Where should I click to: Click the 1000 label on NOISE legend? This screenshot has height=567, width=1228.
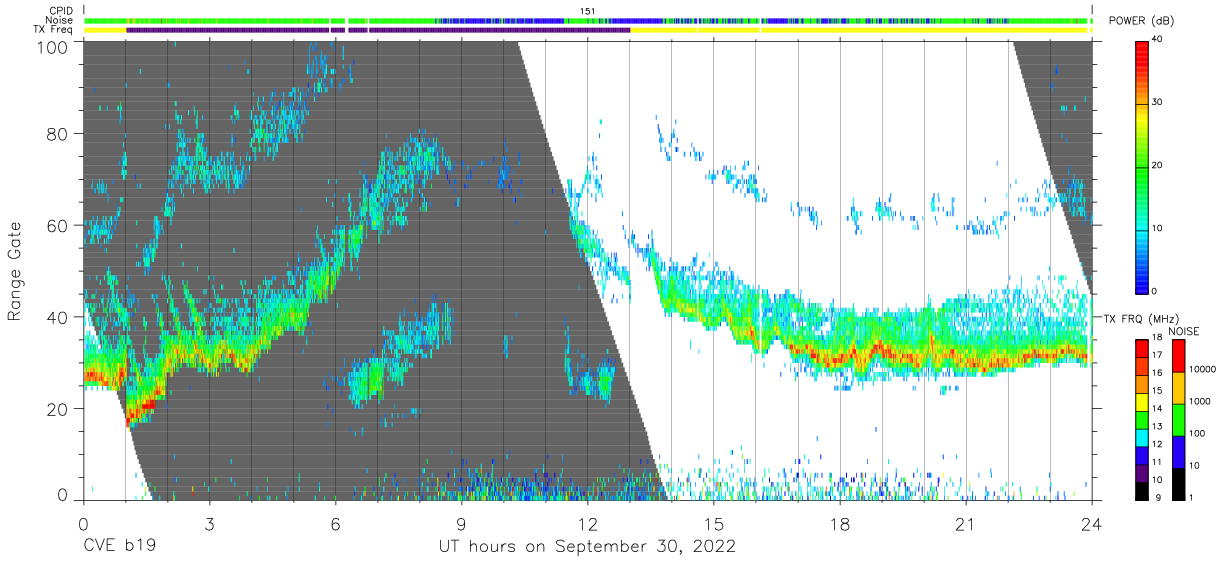coord(1200,401)
